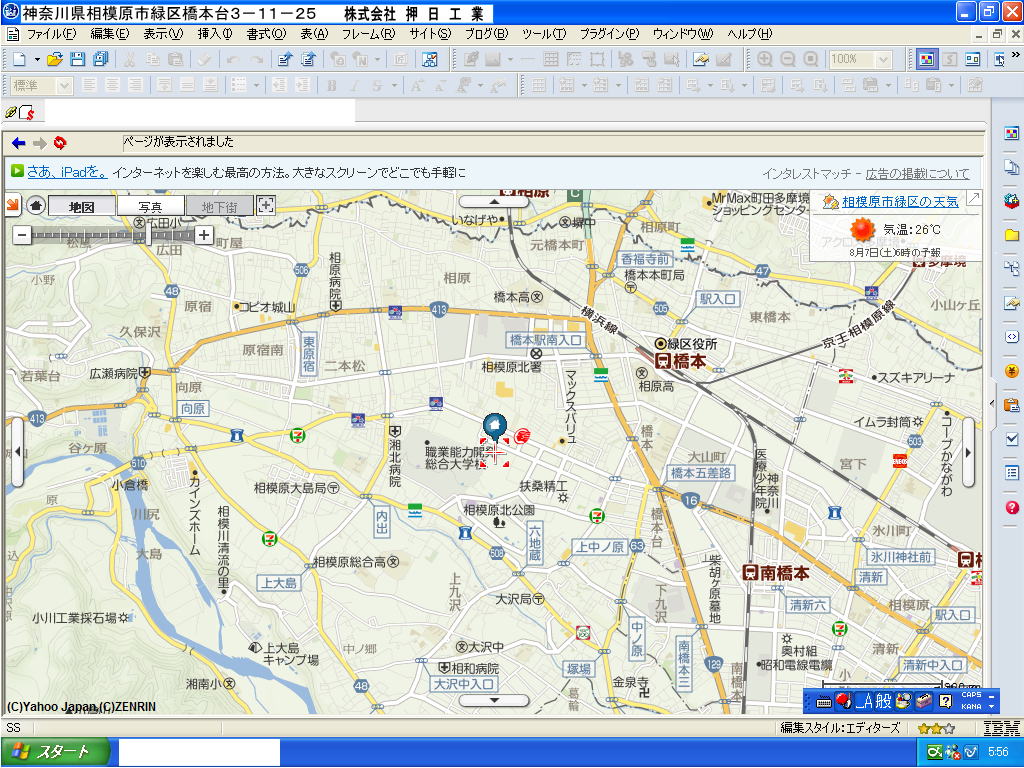Screen dimensions: 1024x768
Task: Open the ヘルプ(H) menu
Action: 750,34
